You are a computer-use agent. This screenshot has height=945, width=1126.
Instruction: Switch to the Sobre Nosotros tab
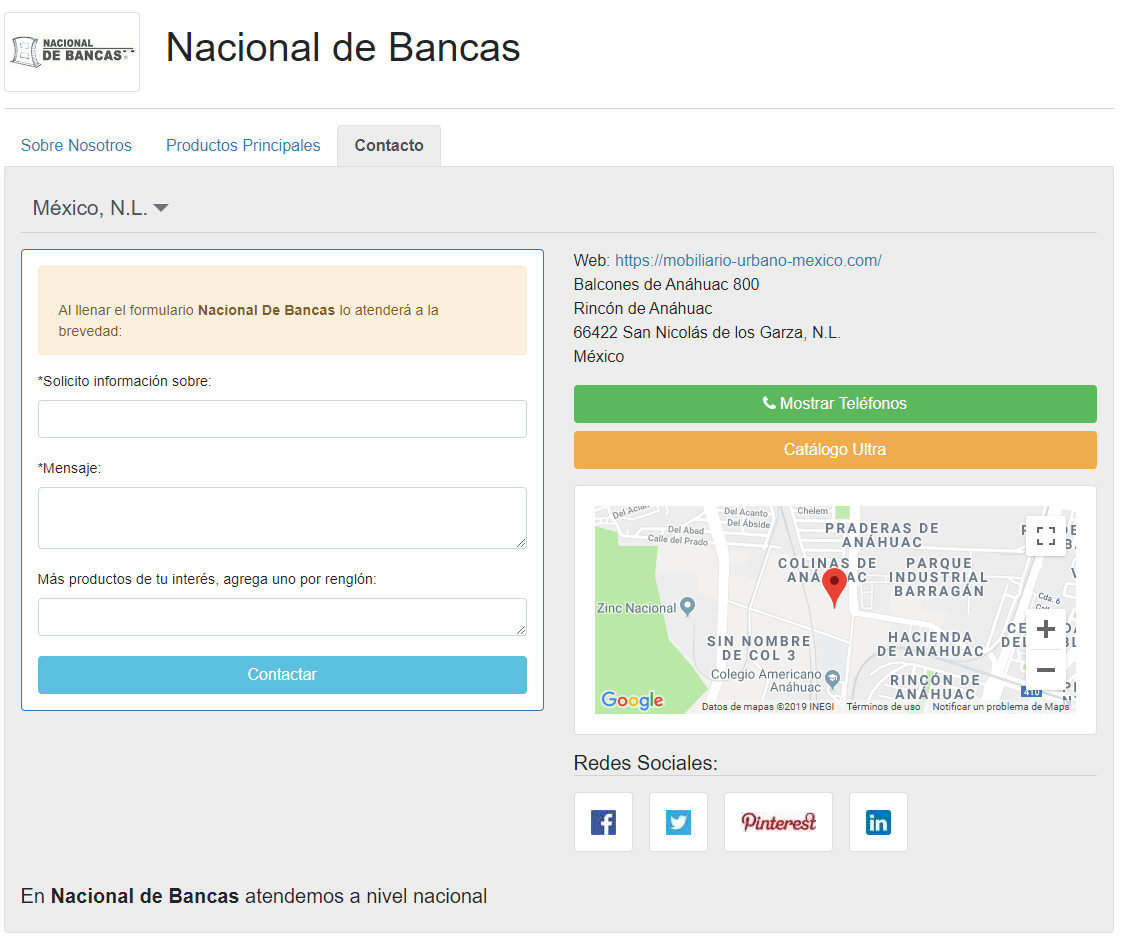[x=76, y=145]
